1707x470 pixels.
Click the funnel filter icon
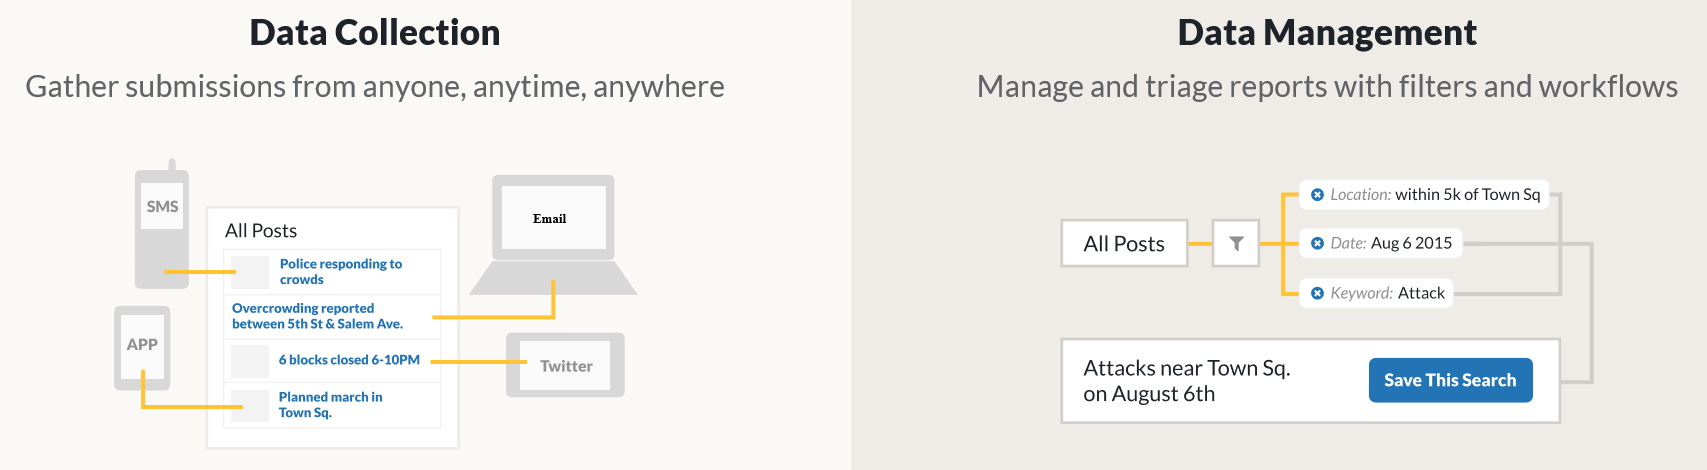1236,243
